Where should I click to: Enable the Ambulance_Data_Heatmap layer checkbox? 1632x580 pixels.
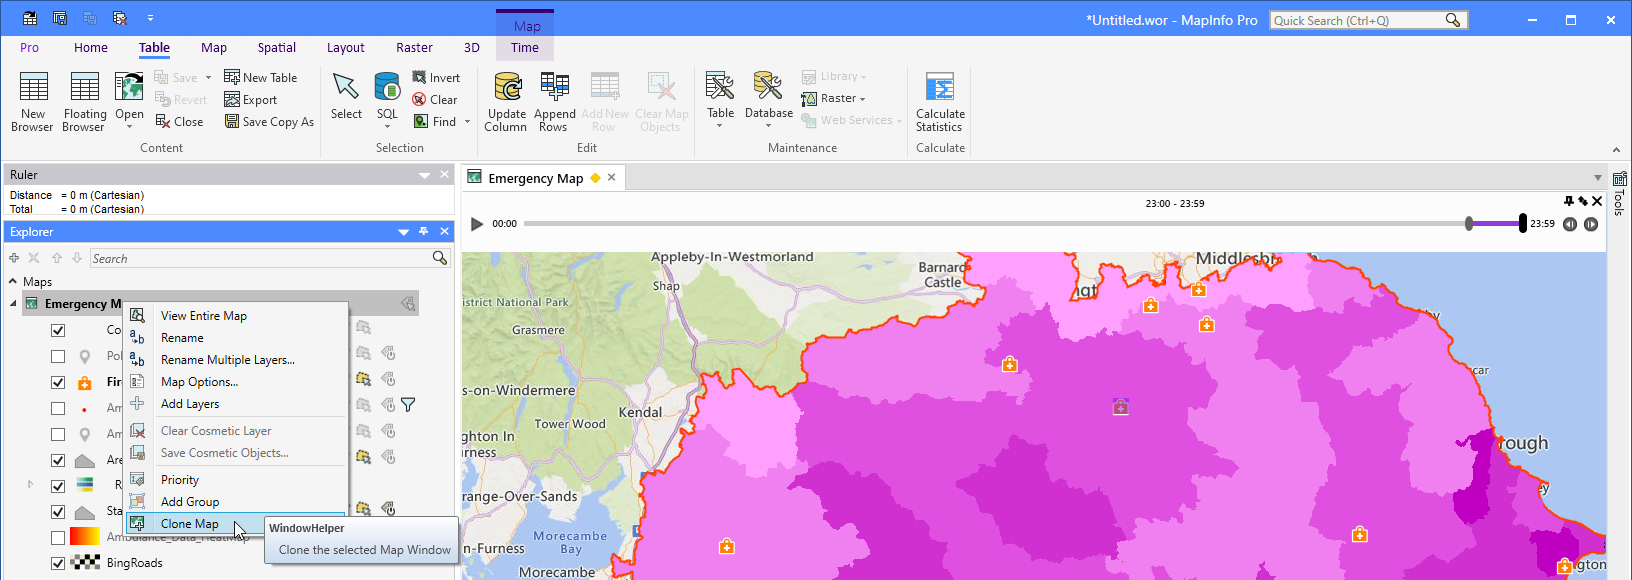(x=58, y=537)
